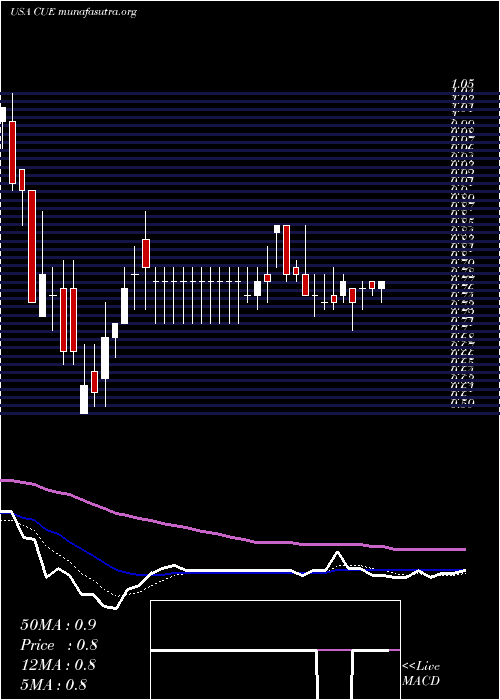Select the 5MA : 0.8 readout

pos(53,685)
